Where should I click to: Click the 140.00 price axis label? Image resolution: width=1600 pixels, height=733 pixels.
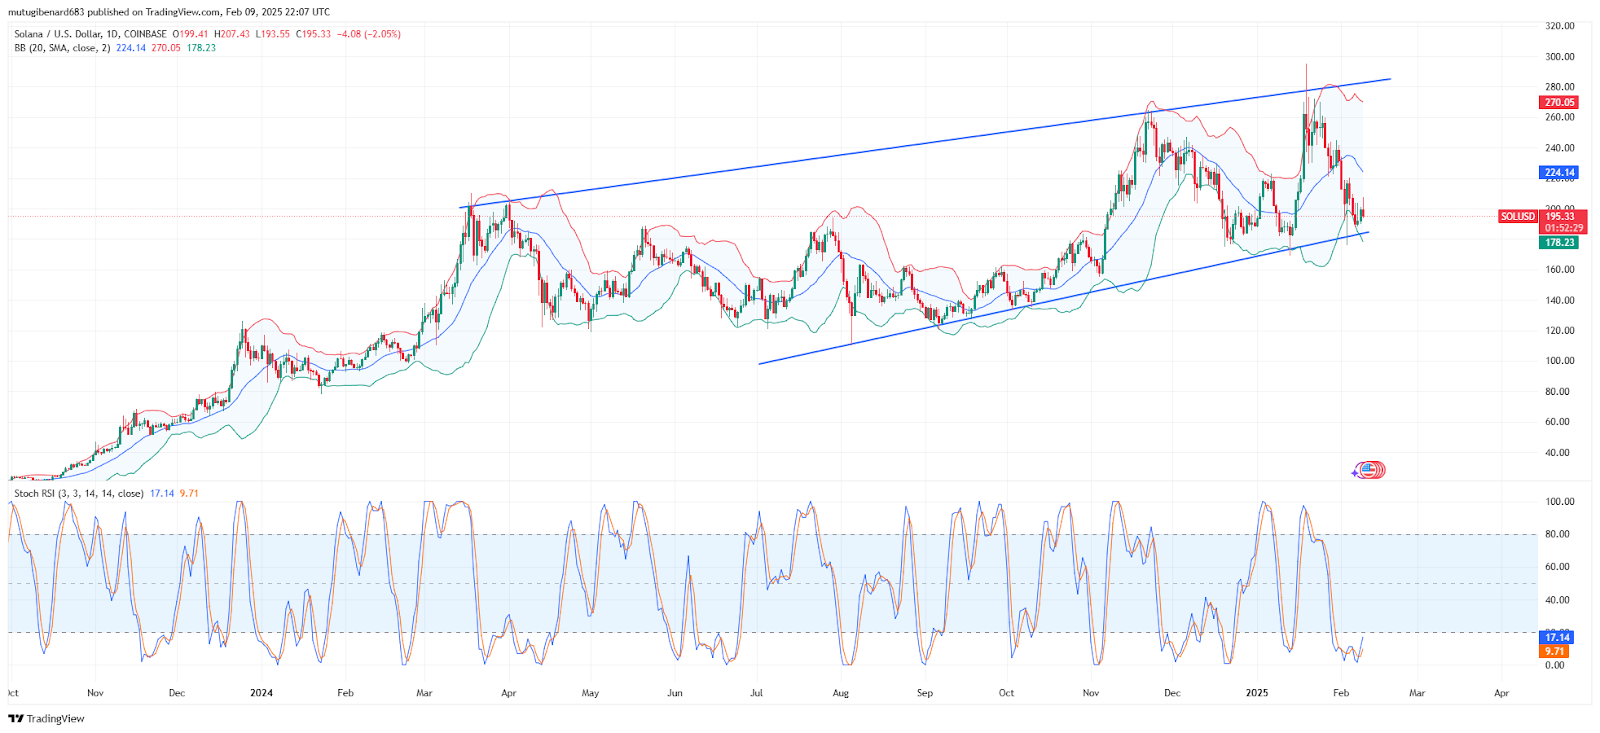1560,300
